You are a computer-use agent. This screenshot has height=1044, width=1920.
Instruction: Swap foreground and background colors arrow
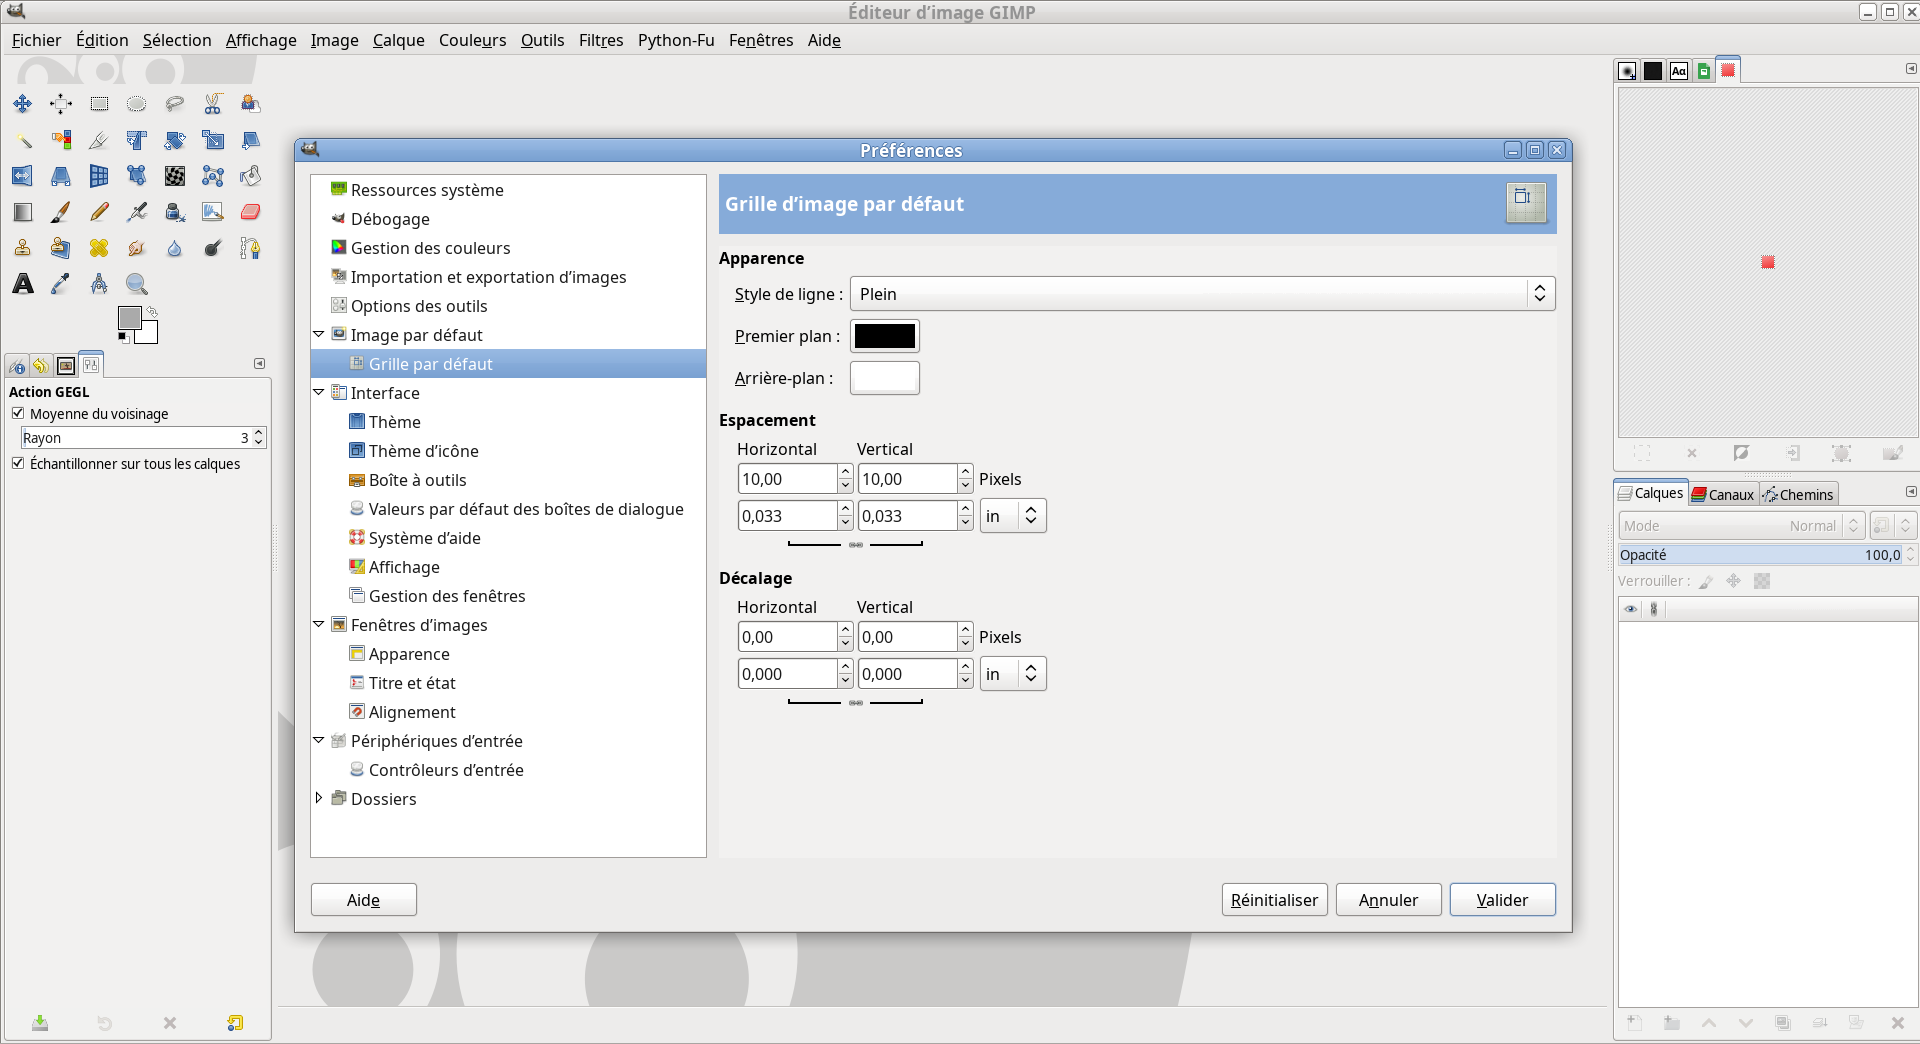click(x=152, y=312)
